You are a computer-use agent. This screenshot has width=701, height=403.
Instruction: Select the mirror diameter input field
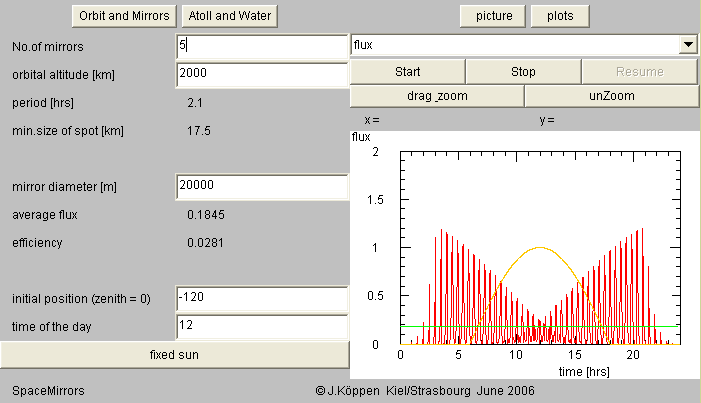pos(260,186)
